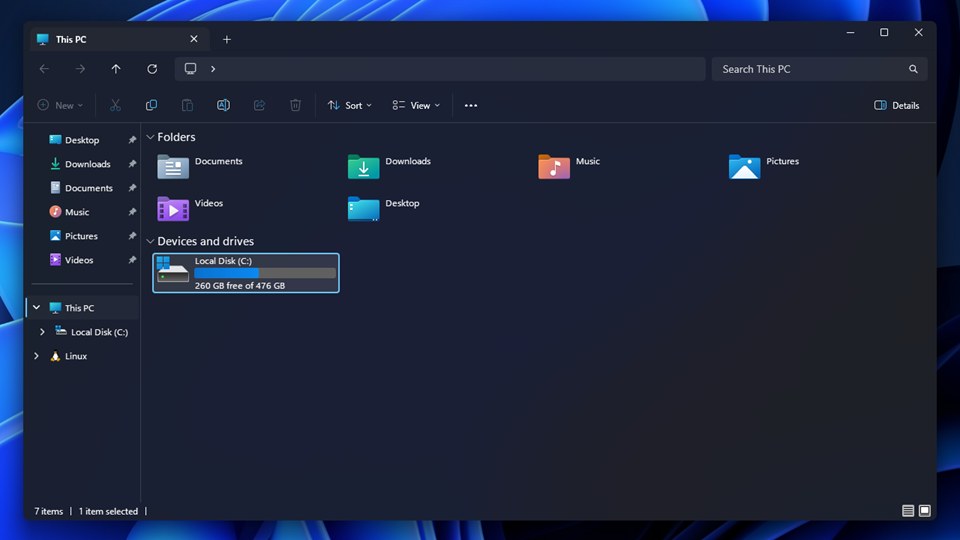Screen dimensions: 960x540
Task: Select Local Disk (C:) drive usage bar
Action: pyautogui.click(x=264, y=273)
